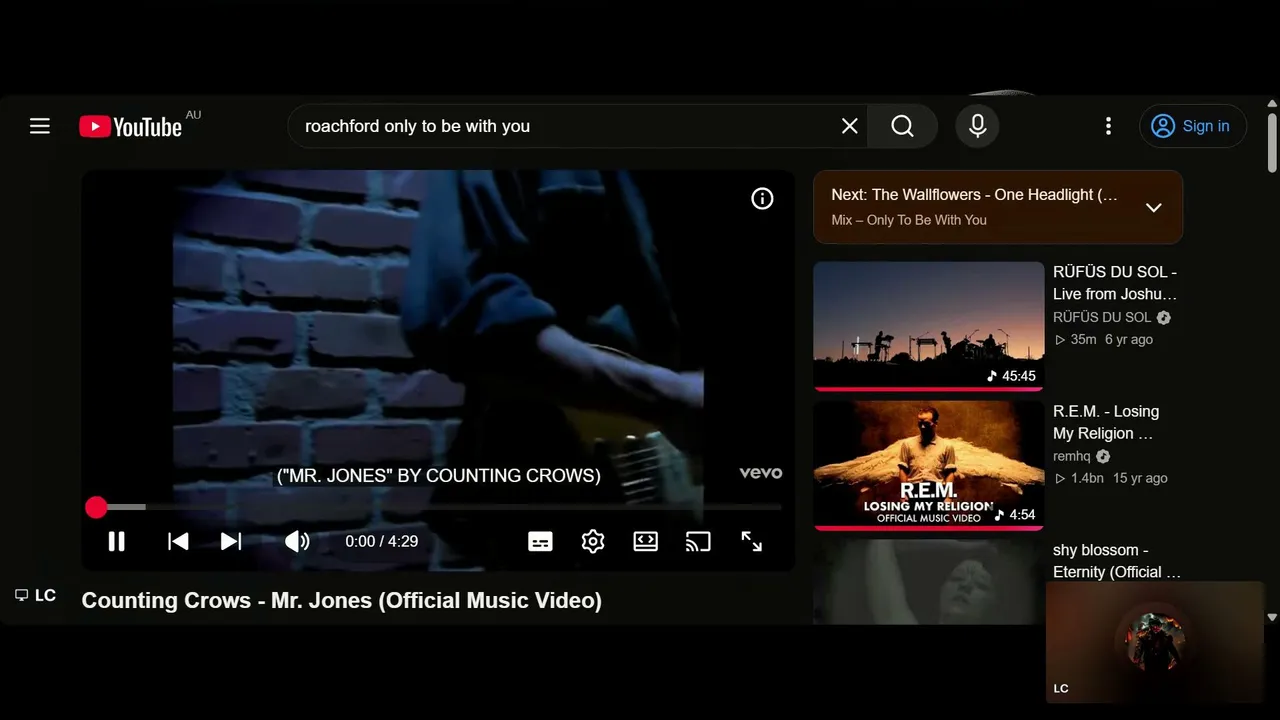The image size is (1280, 720).
Task: Visit the RÜFÜS DU SOL channel name
Action: (1102, 317)
